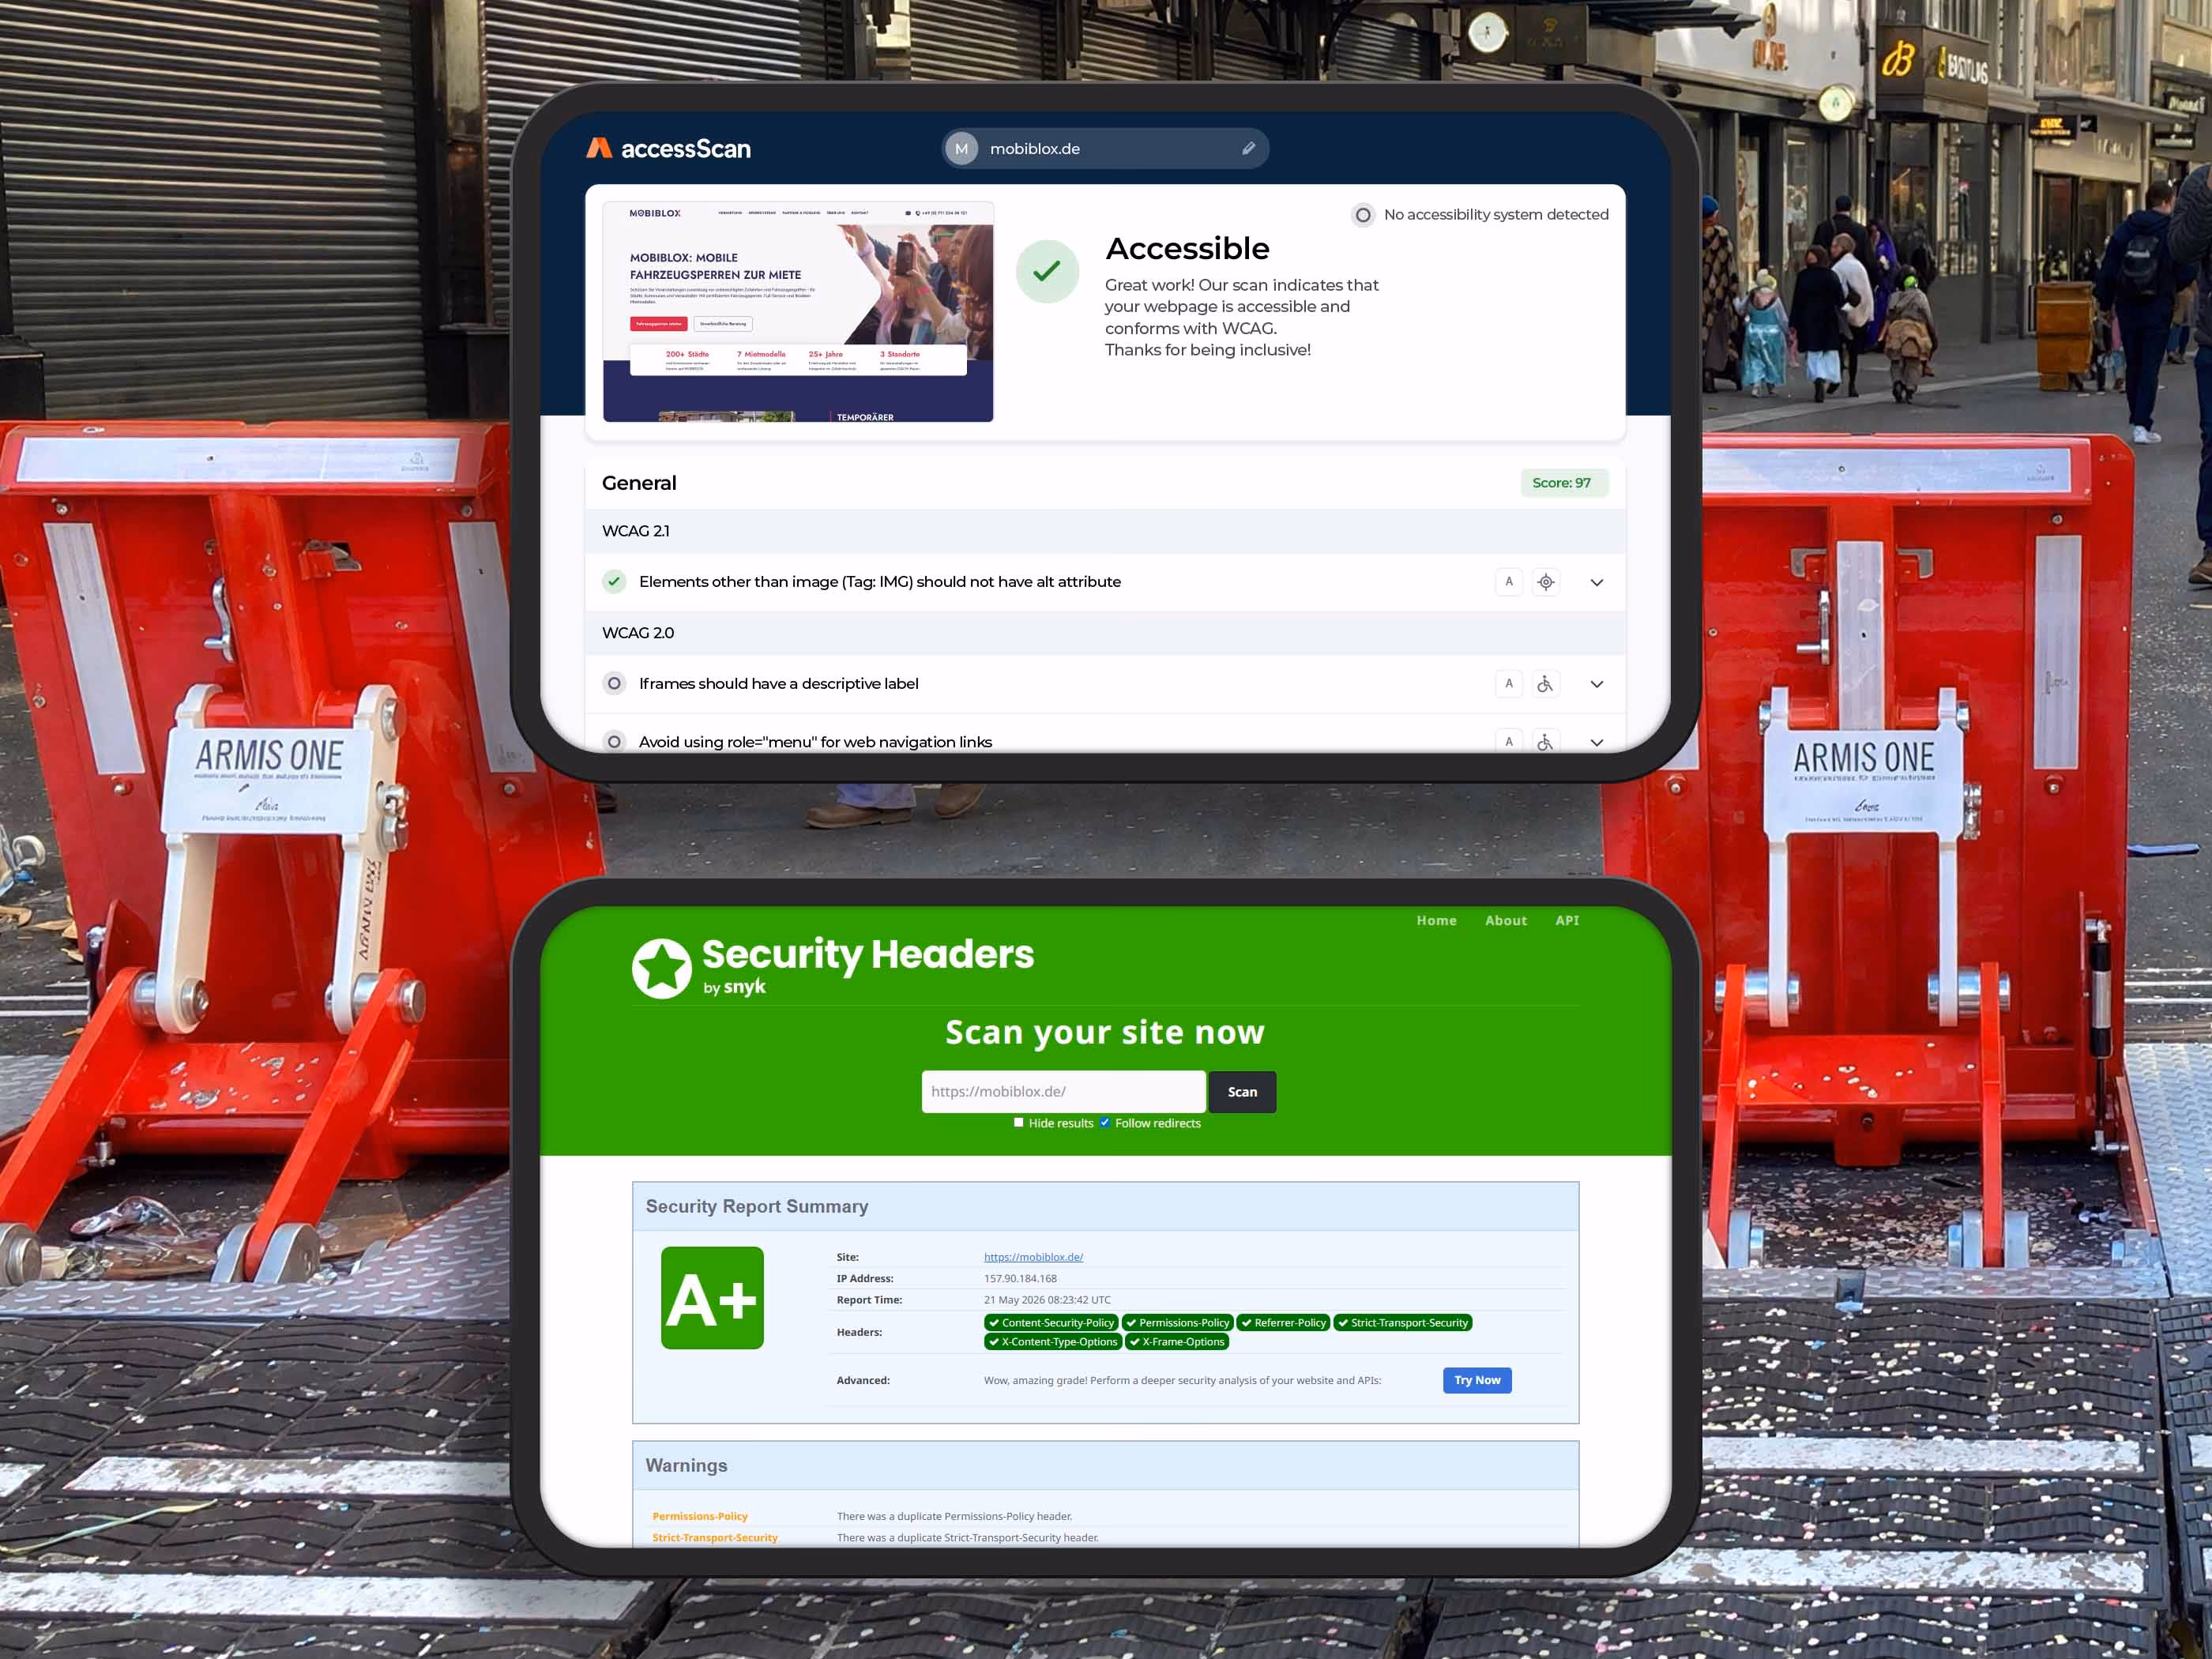Click the Permissions-Policy header badge
The width and height of the screenshot is (2212, 1659).
(x=1177, y=1322)
